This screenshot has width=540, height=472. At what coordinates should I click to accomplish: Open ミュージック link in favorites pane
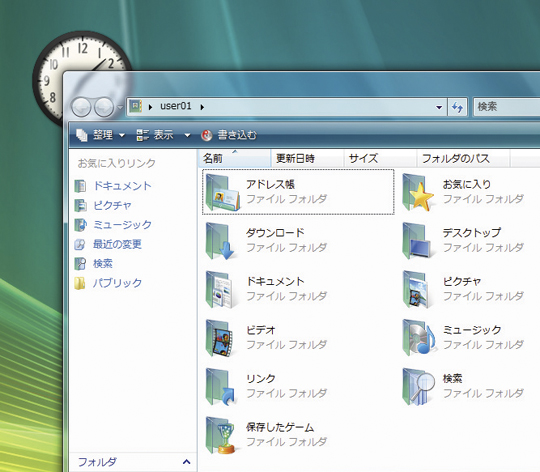point(123,225)
